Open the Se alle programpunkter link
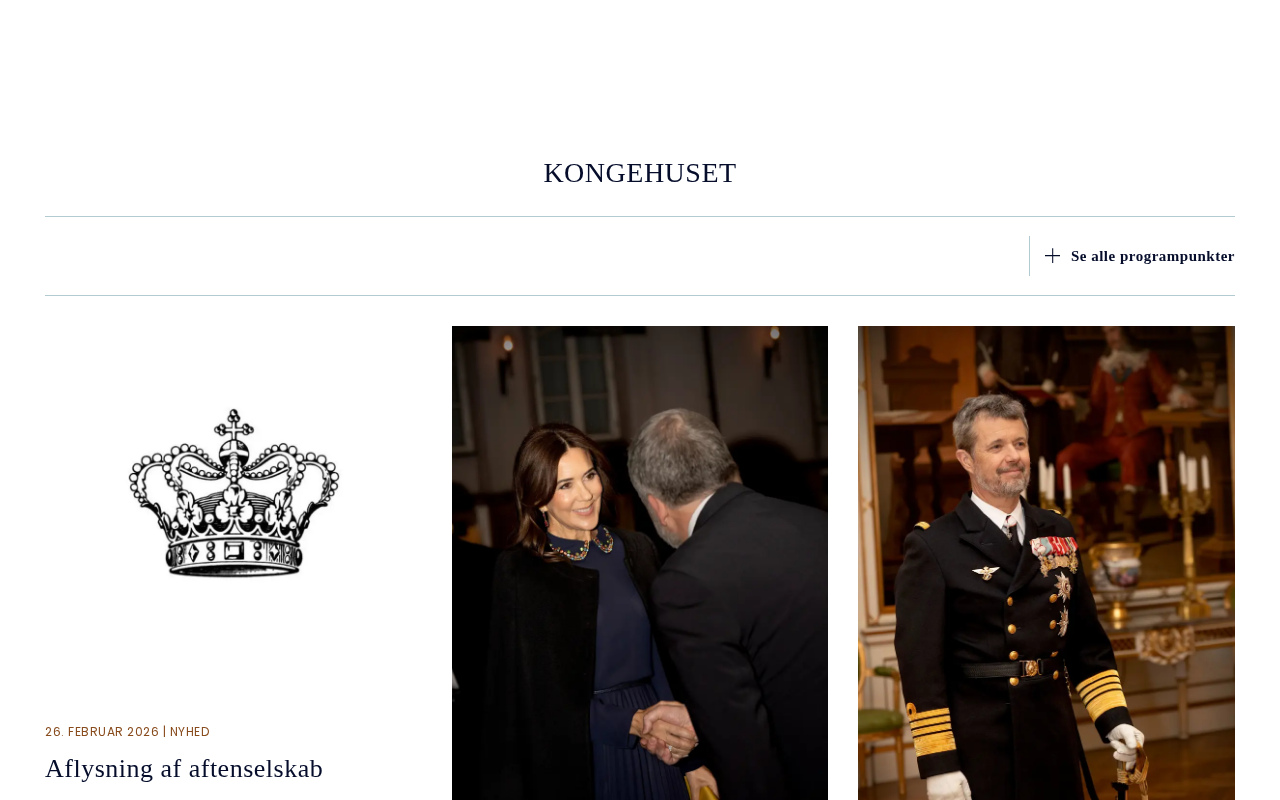The image size is (1280, 800). (x=1152, y=256)
